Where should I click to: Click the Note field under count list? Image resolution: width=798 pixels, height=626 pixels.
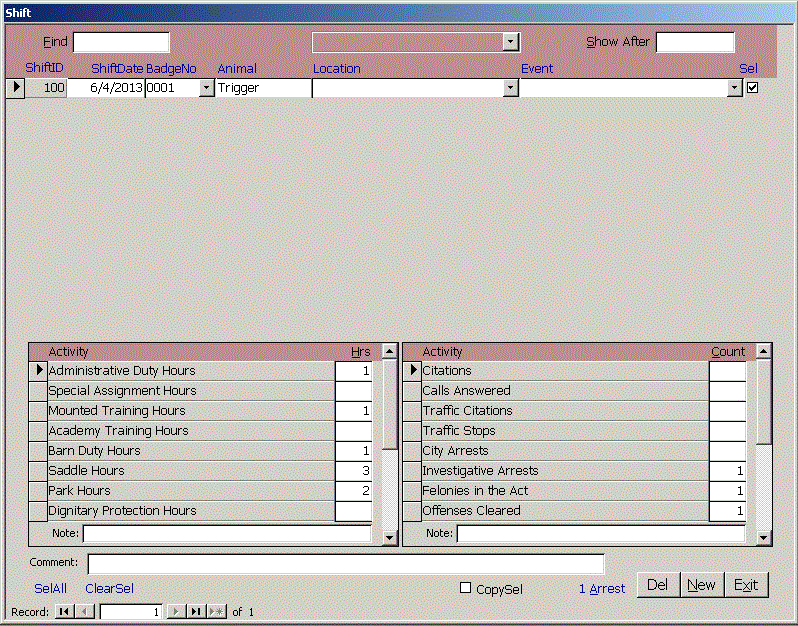click(x=601, y=533)
